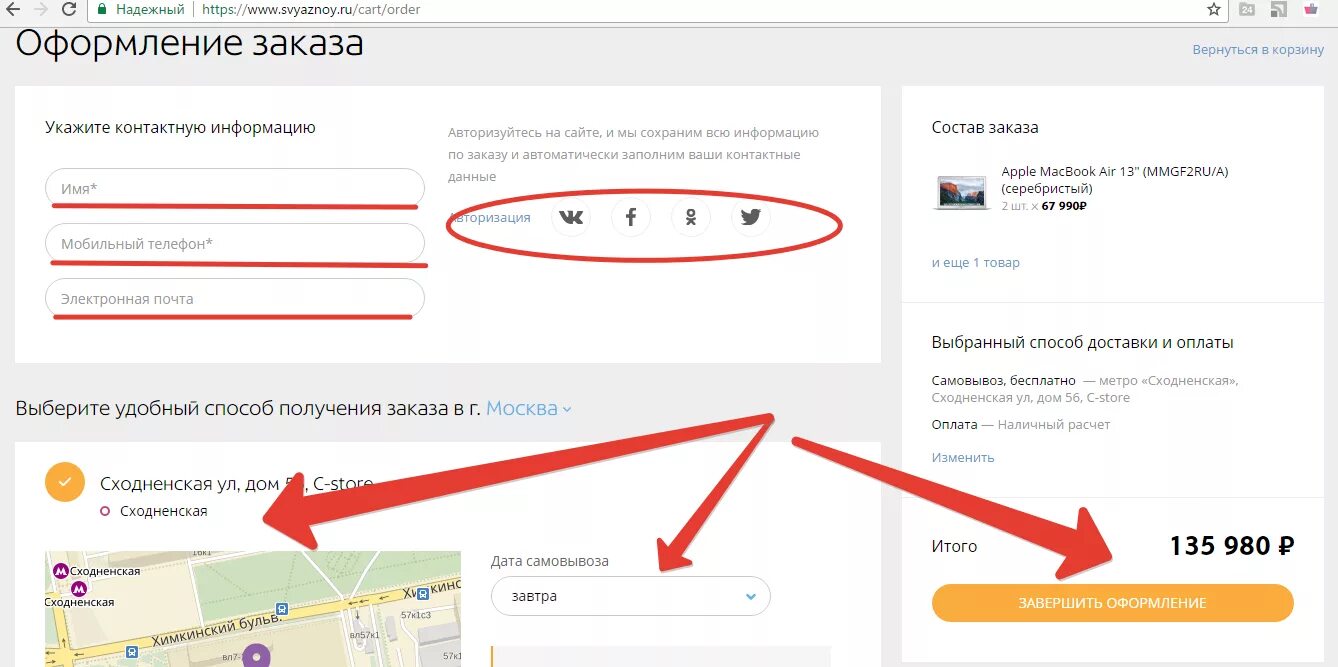The width and height of the screenshot is (1338, 667).
Task: Click the Электронная почта input field
Action: click(235, 298)
